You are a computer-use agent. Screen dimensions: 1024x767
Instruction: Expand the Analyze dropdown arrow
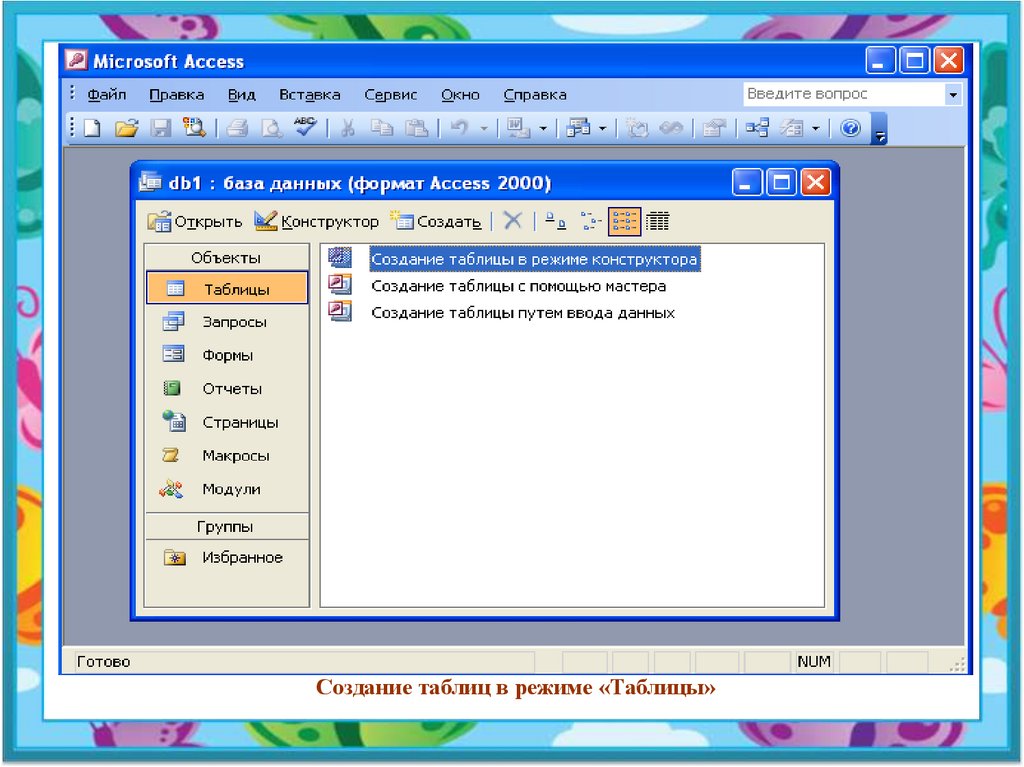click(602, 128)
